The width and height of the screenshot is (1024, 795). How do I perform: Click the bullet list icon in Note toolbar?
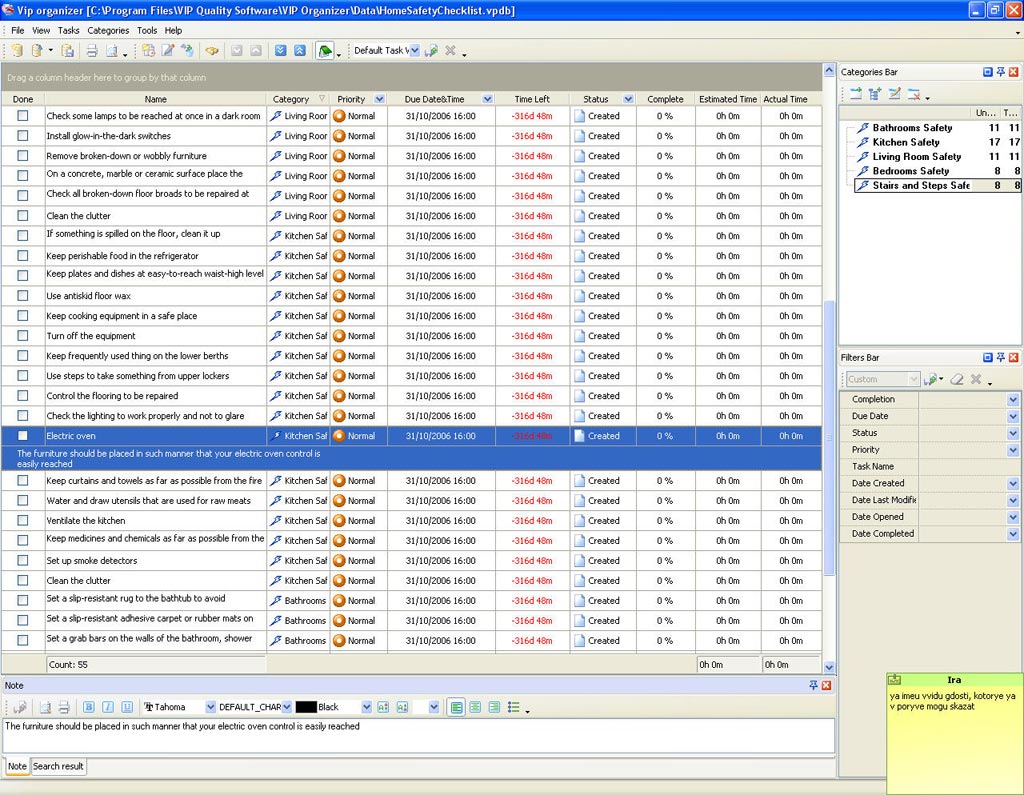(513, 707)
